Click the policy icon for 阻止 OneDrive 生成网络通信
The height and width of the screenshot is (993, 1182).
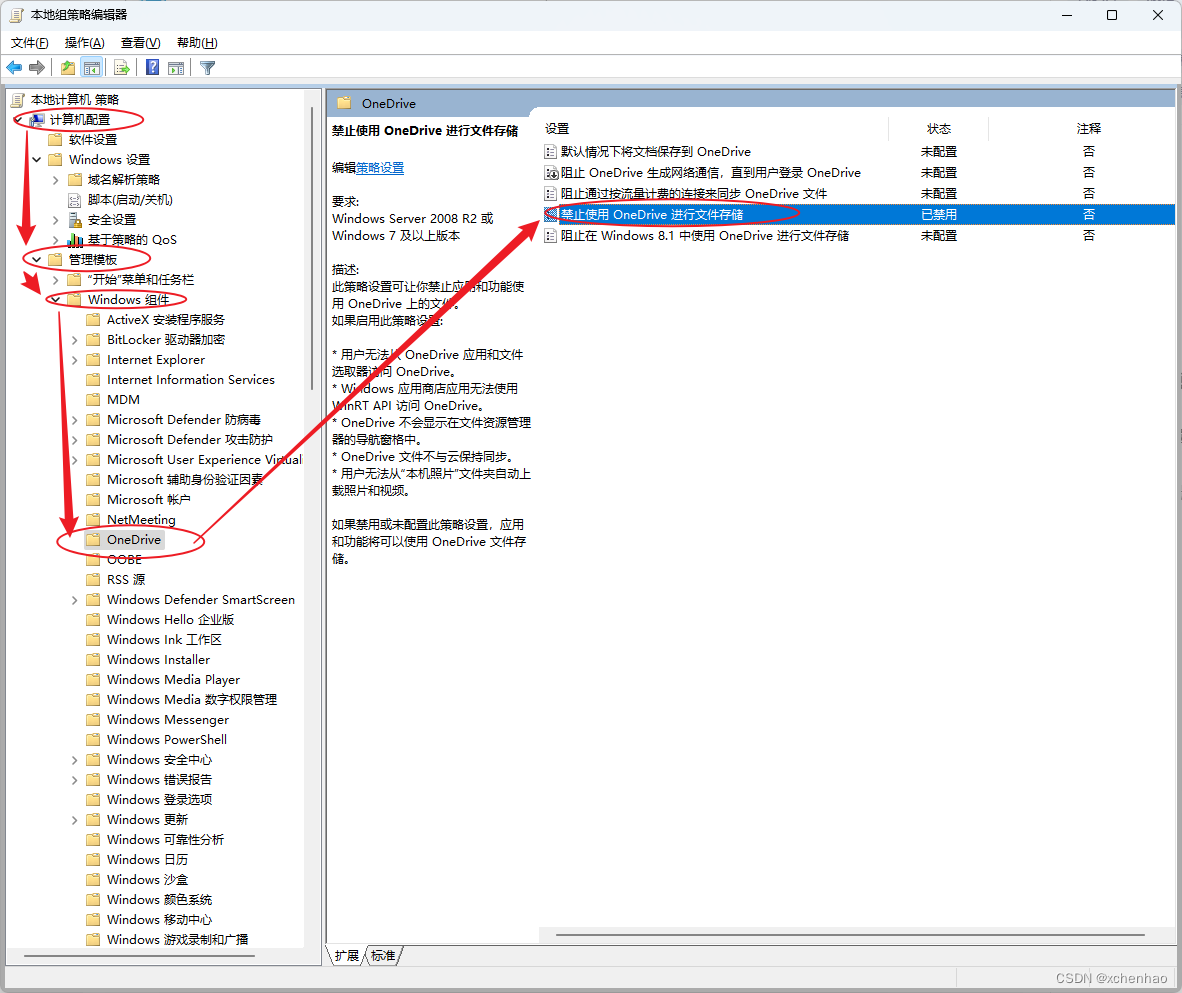pyautogui.click(x=551, y=173)
